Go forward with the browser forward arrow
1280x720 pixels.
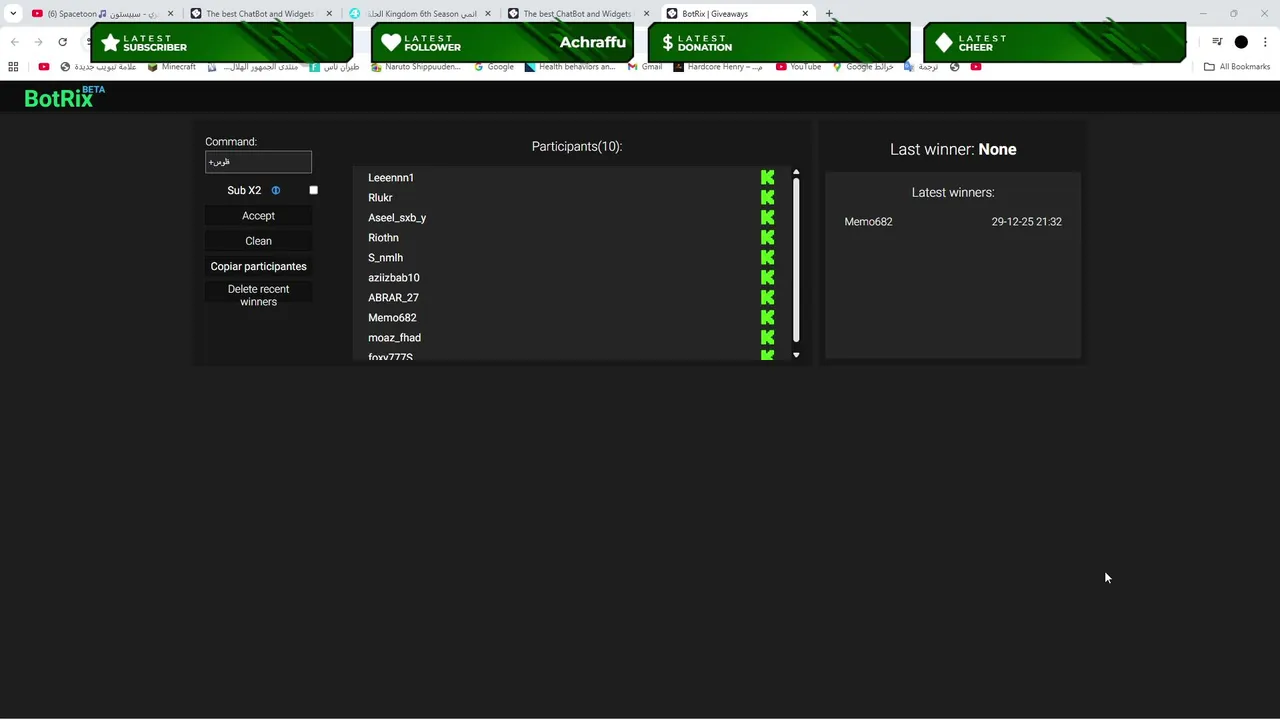[x=38, y=42]
